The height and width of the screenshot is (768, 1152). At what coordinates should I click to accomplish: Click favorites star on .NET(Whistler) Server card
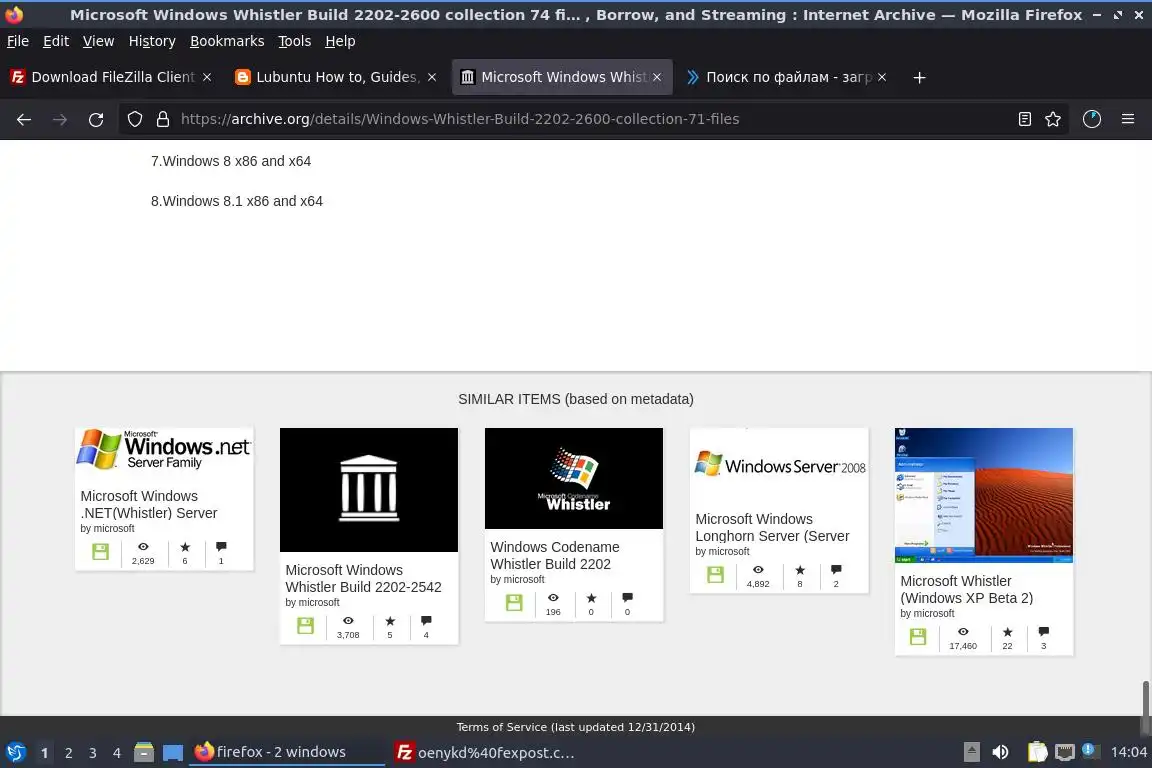pyautogui.click(x=185, y=547)
